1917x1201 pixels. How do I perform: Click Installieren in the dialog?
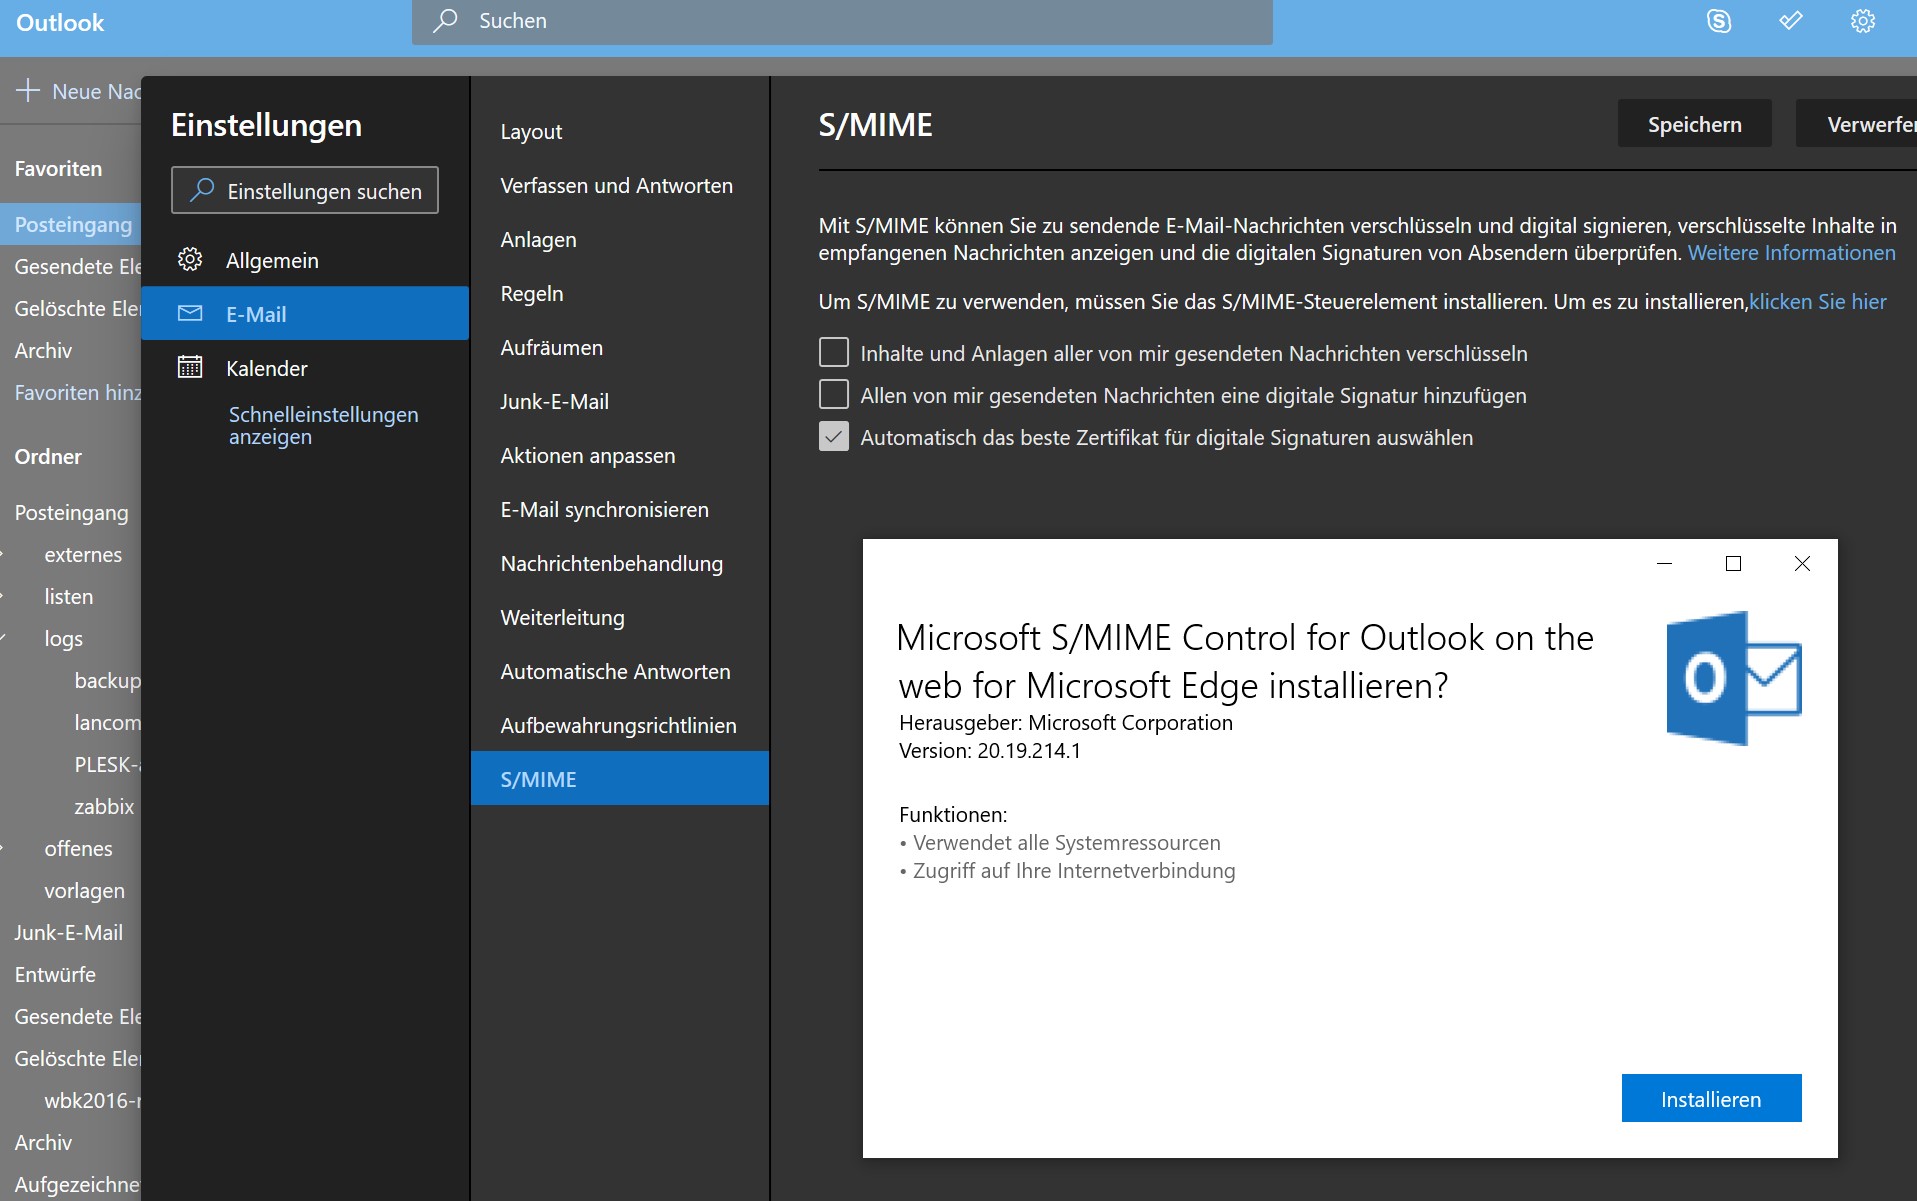(x=1711, y=1098)
